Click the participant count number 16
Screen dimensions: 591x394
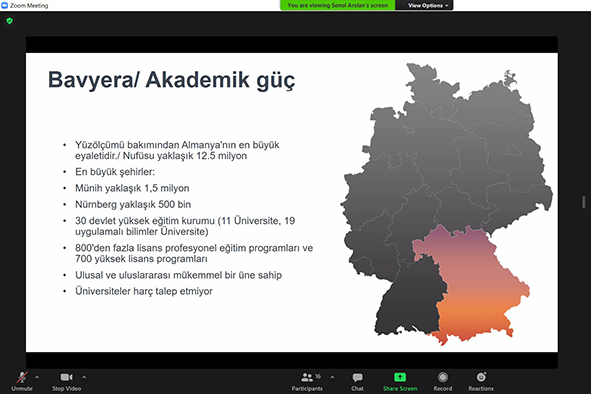318,376
